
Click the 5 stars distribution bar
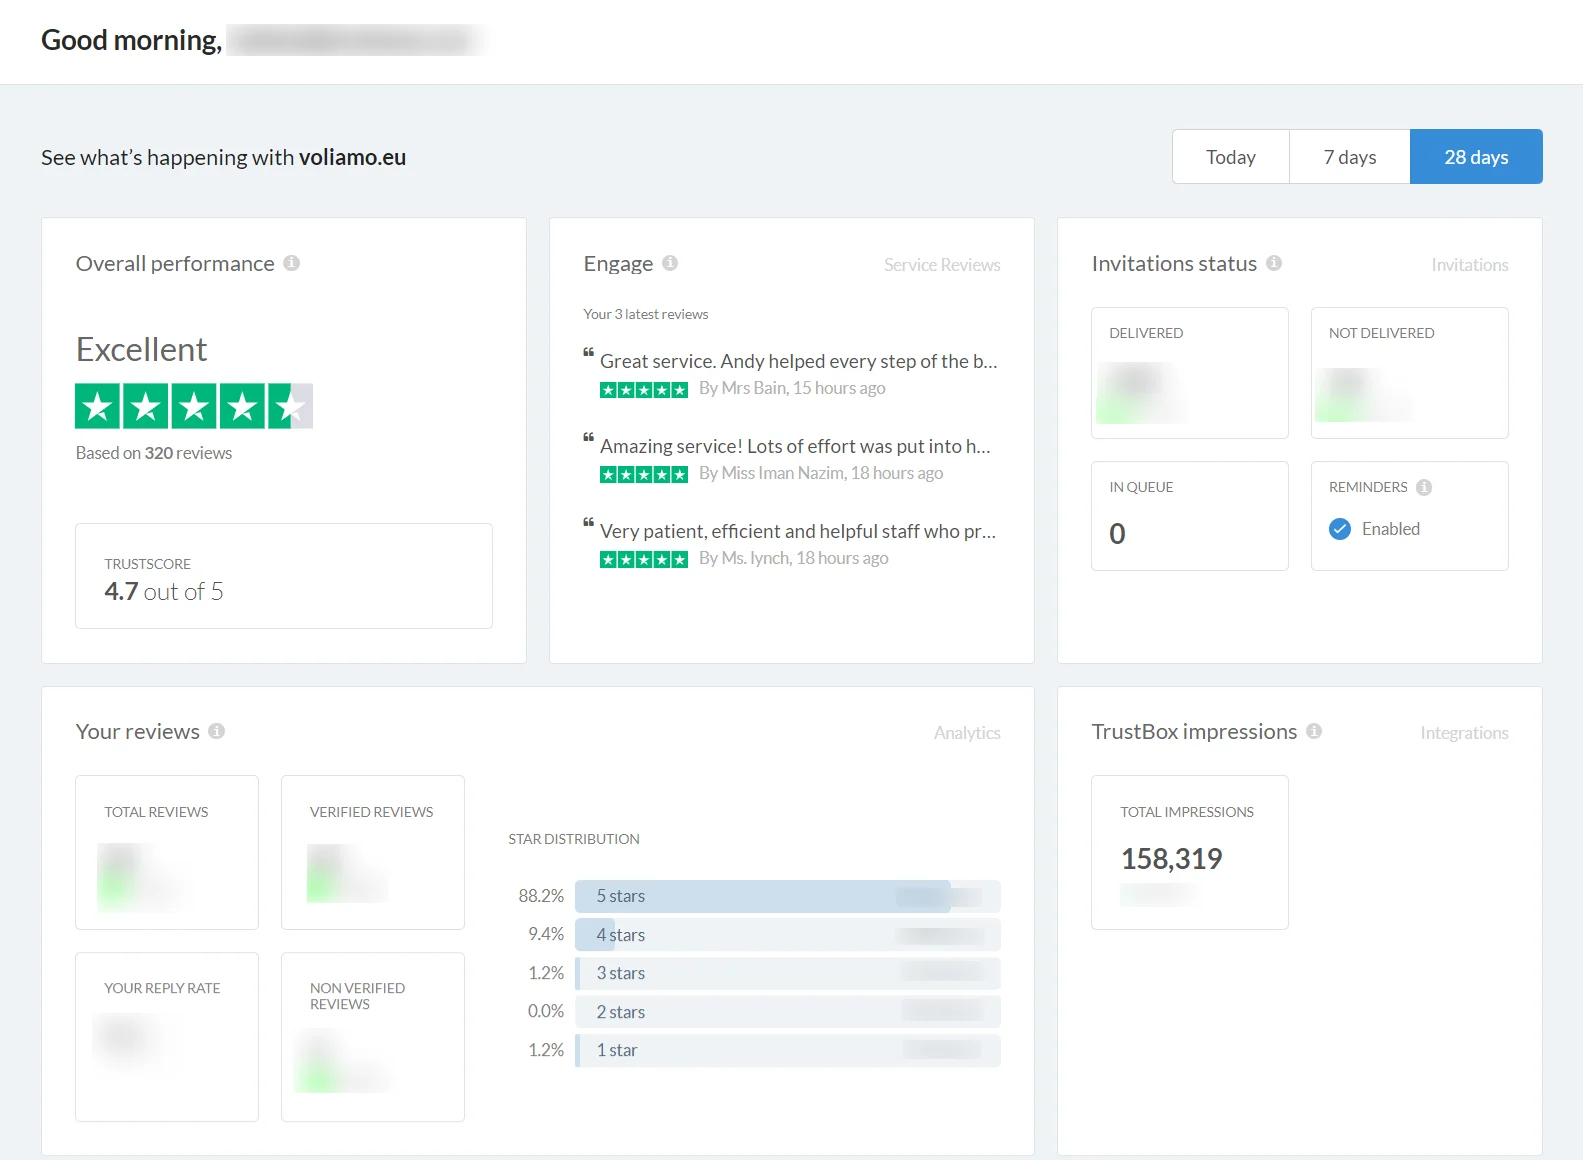tap(788, 896)
